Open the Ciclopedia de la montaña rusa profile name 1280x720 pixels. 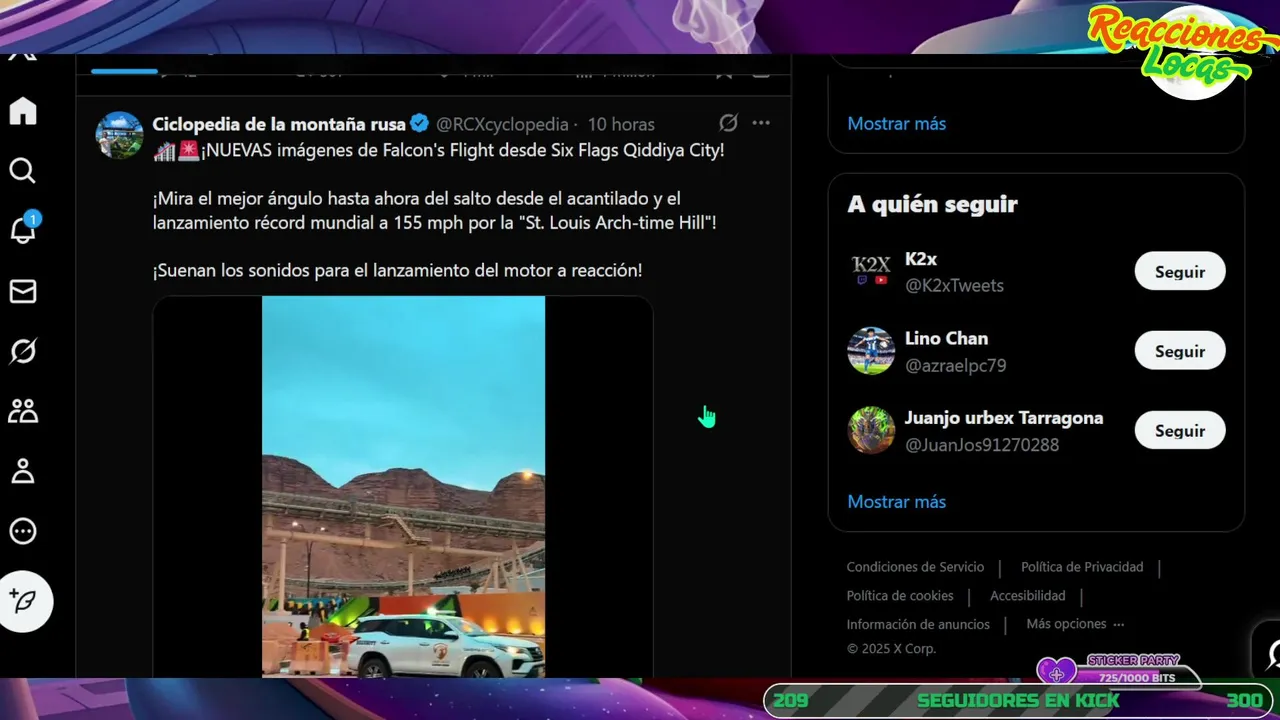click(279, 124)
